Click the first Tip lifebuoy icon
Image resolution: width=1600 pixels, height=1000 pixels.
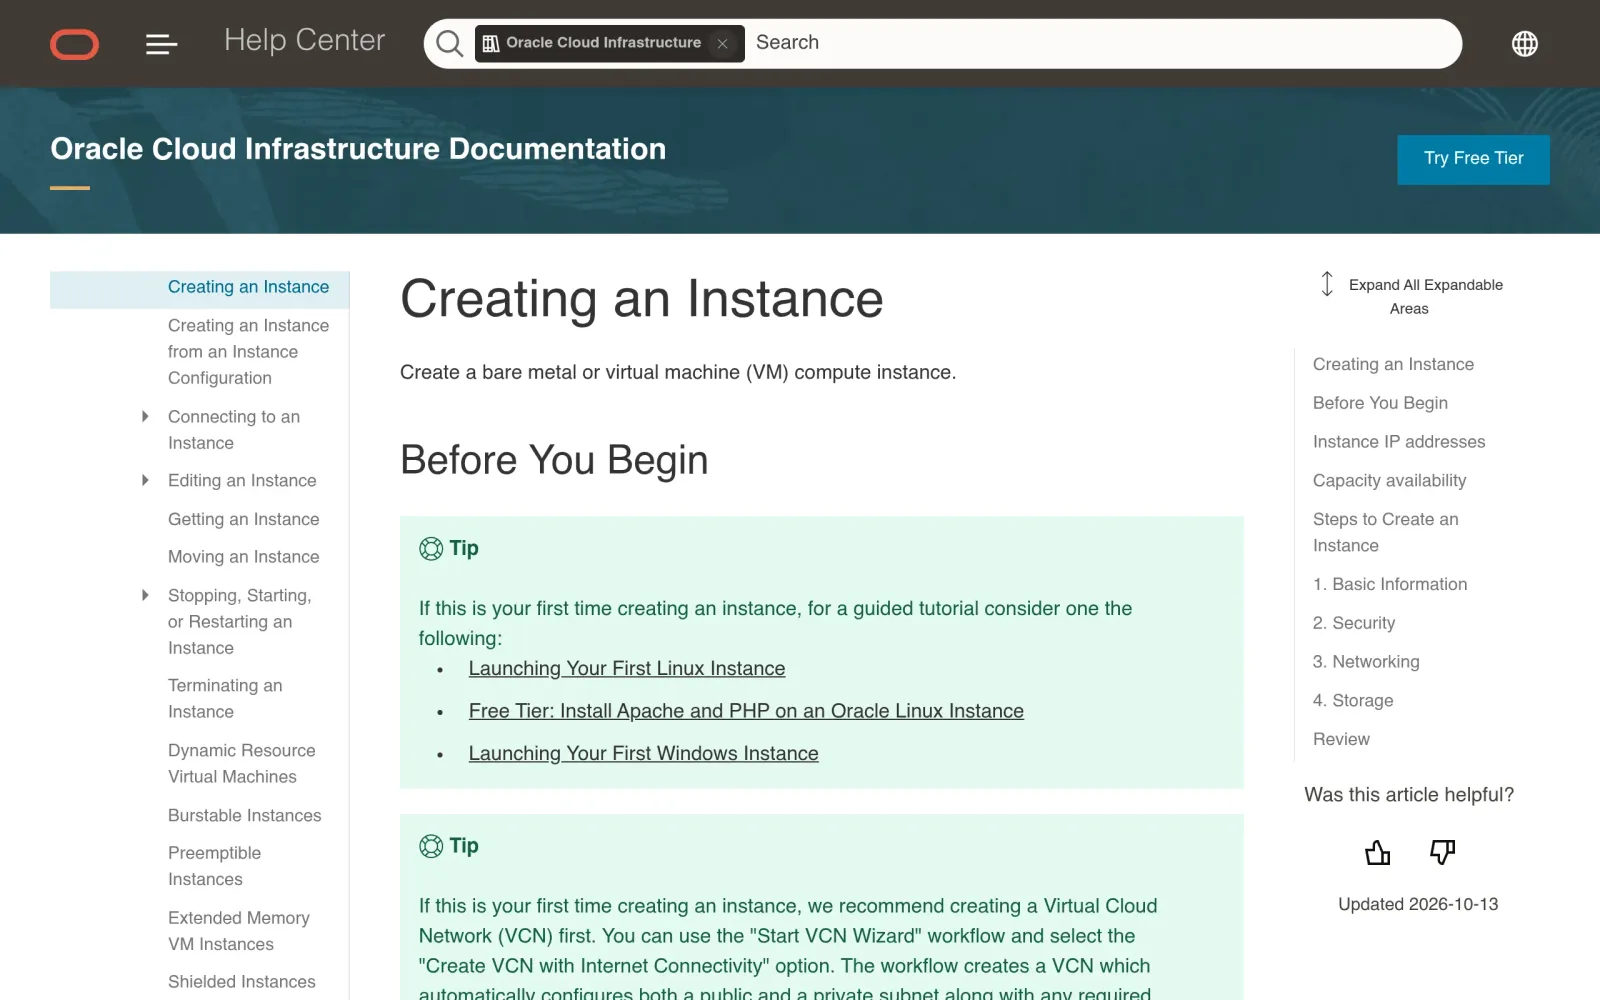point(431,548)
